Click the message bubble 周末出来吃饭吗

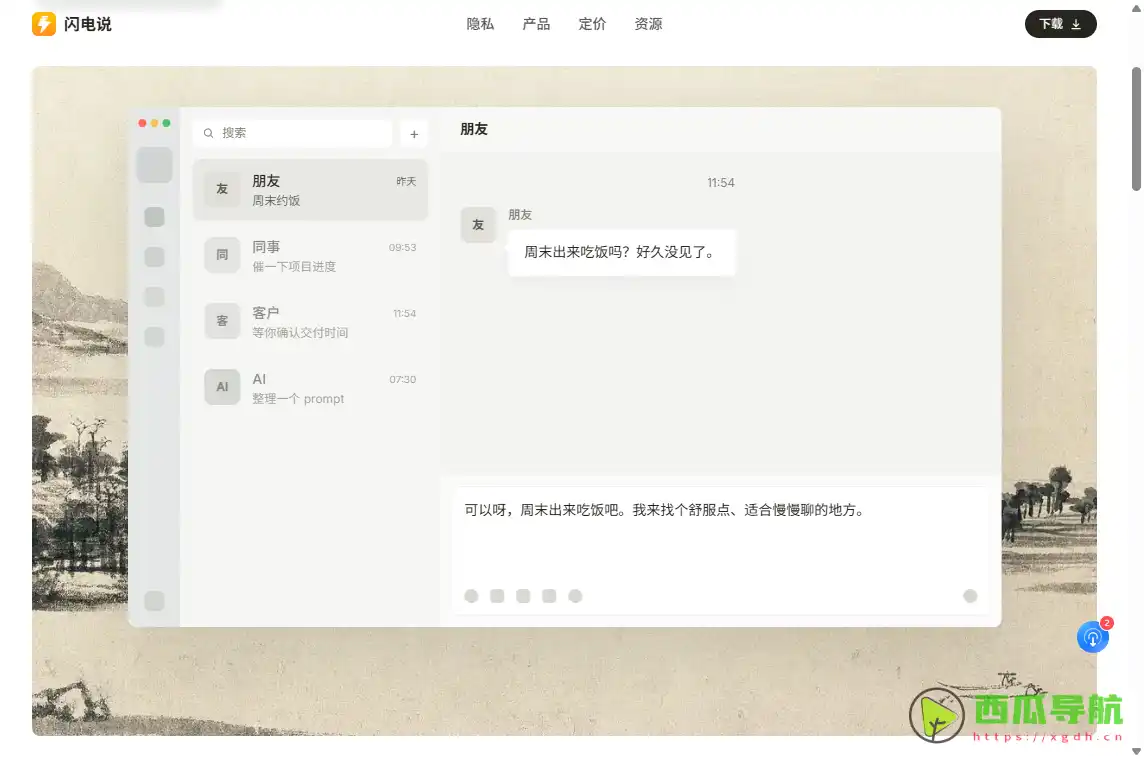pyautogui.click(x=622, y=253)
